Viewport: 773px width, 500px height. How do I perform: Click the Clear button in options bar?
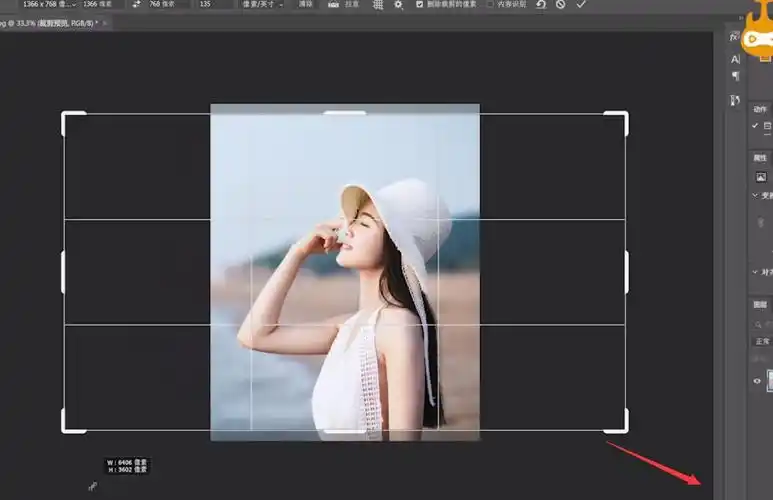click(x=305, y=5)
